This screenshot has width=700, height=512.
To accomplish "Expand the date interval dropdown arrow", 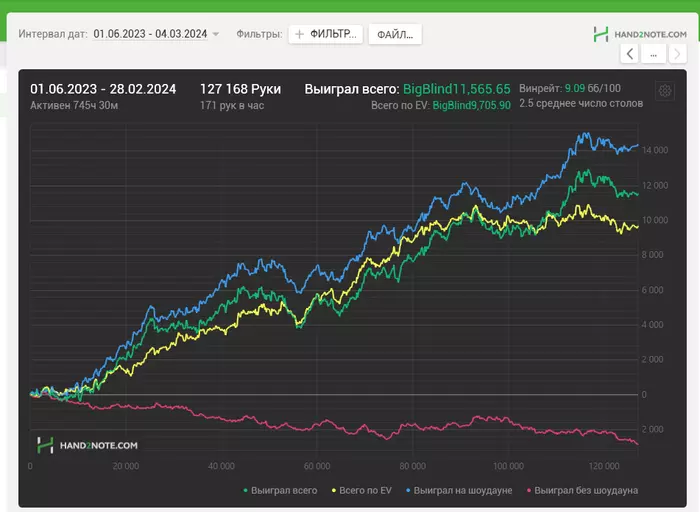I will coord(216,34).
